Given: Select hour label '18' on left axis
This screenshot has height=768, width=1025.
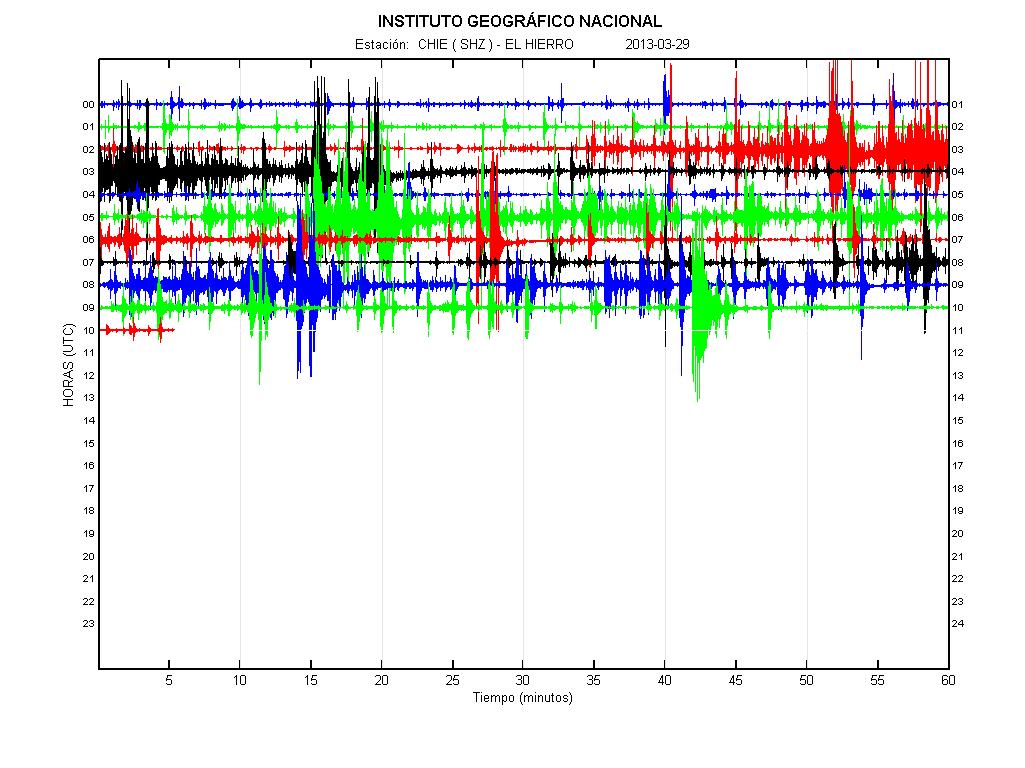Looking at the screenshot, I should 88,511.
